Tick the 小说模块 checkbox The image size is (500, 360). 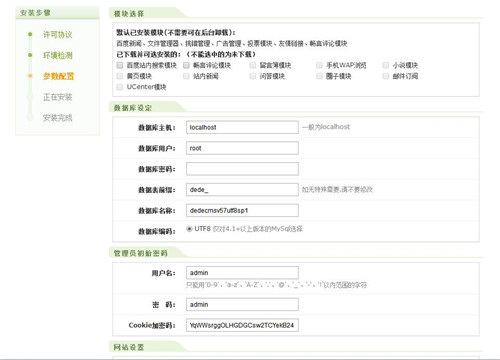[386, 65]
